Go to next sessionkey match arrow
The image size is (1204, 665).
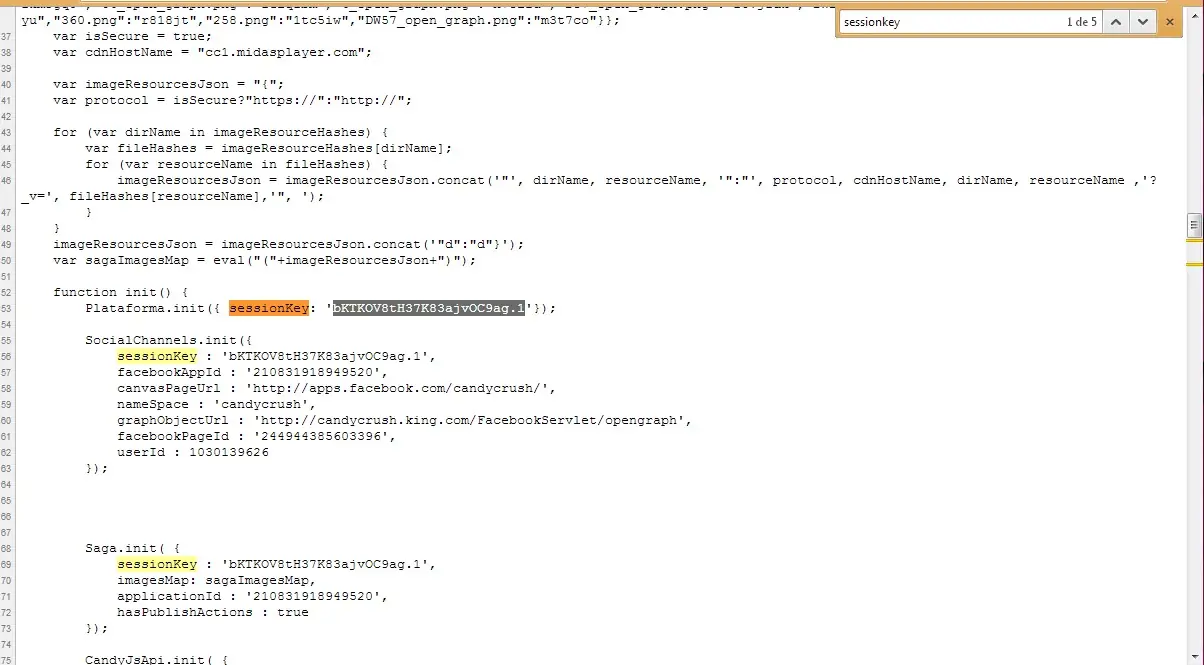click(1142, 21)
